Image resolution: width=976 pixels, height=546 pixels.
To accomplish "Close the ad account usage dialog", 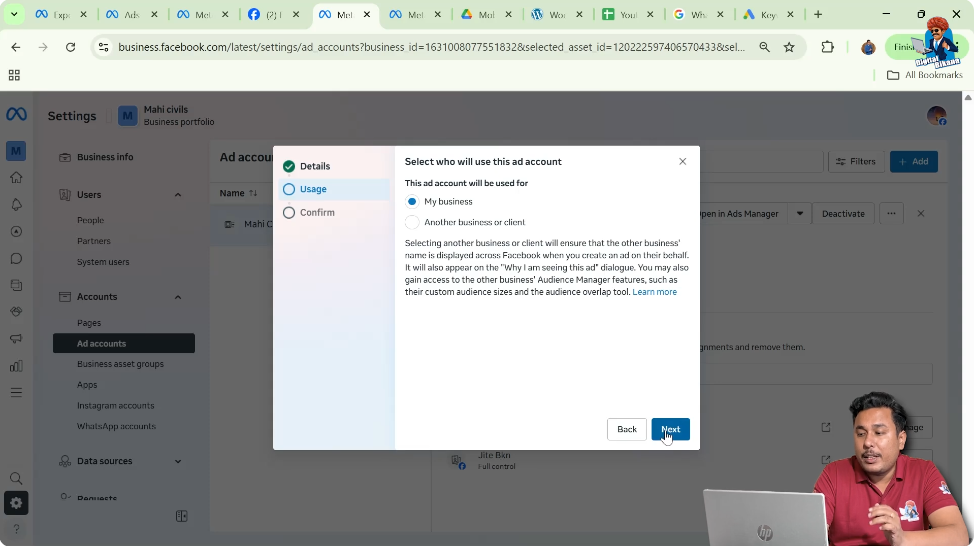I will coord(682,161).
